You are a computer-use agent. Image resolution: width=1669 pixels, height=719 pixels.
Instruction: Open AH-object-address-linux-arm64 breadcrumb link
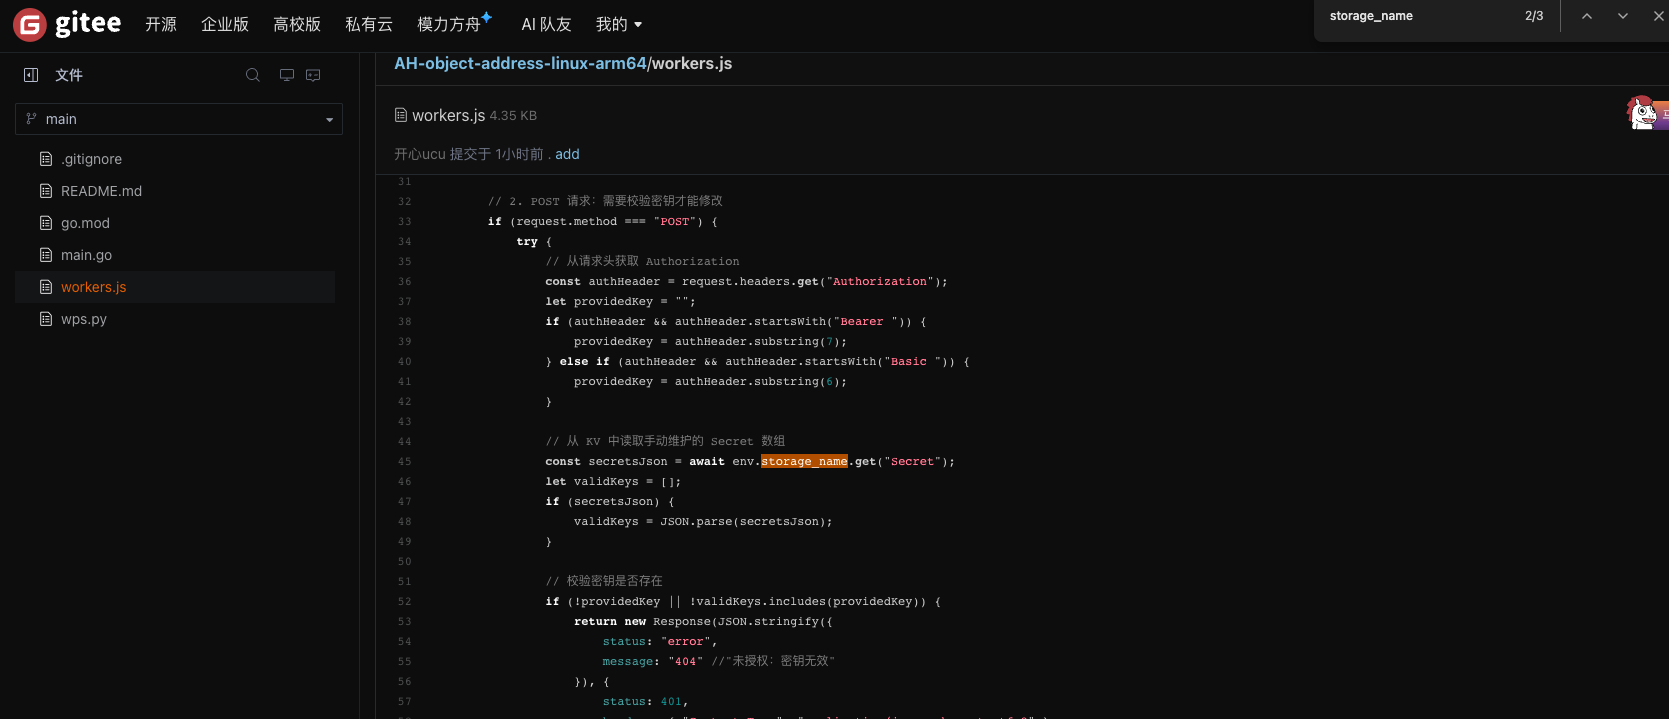[x=520, y=63]
